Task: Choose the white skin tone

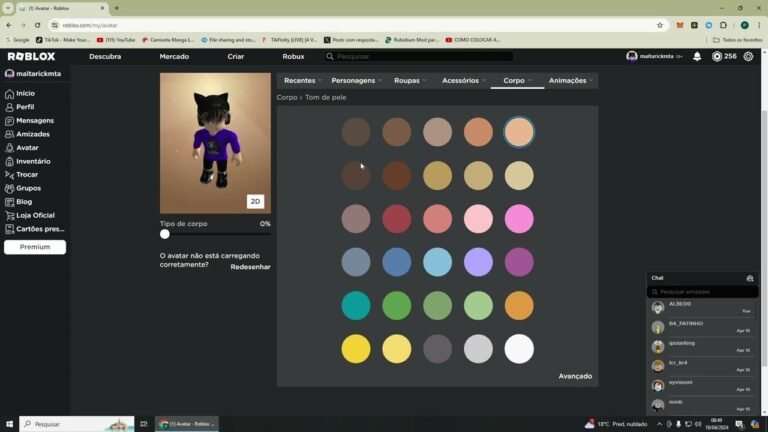Action: point(519,349)
